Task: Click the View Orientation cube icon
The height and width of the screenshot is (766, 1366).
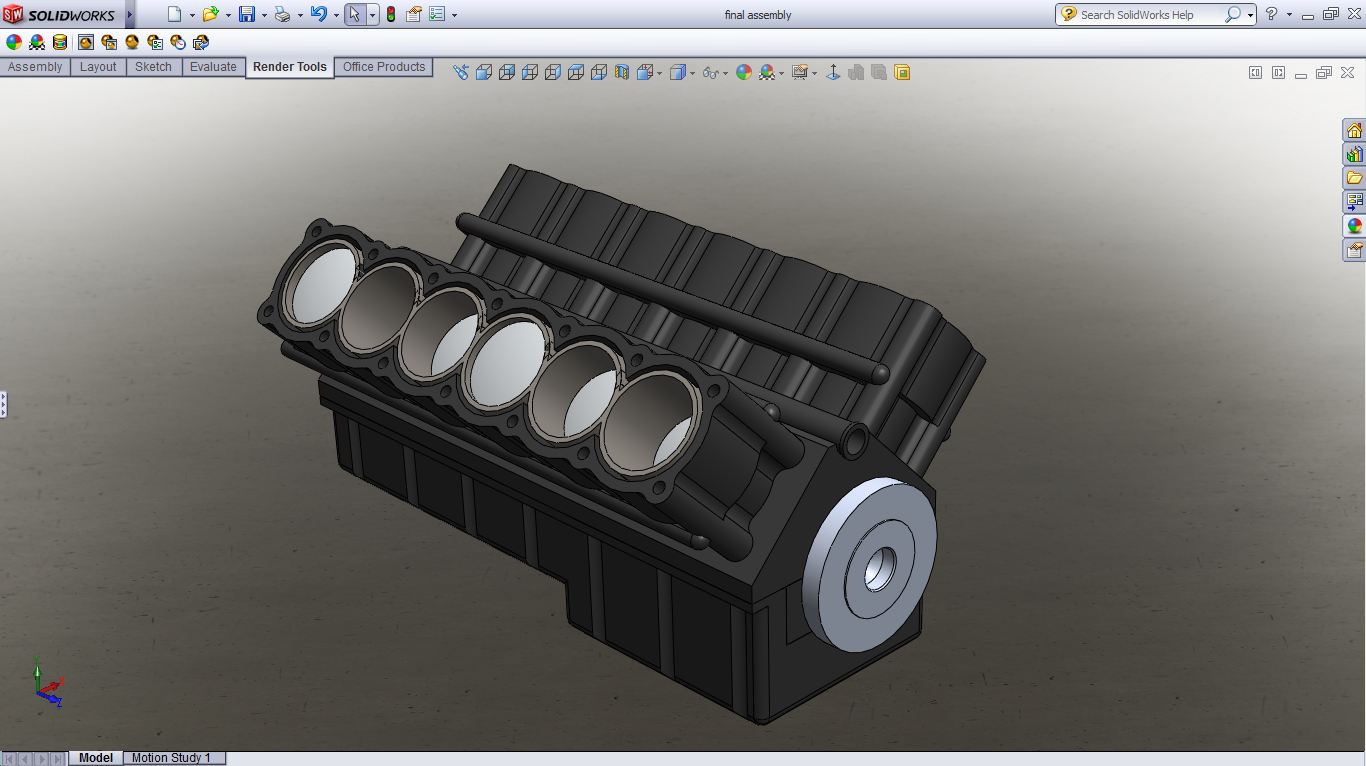Action: (x=645, y=72)
